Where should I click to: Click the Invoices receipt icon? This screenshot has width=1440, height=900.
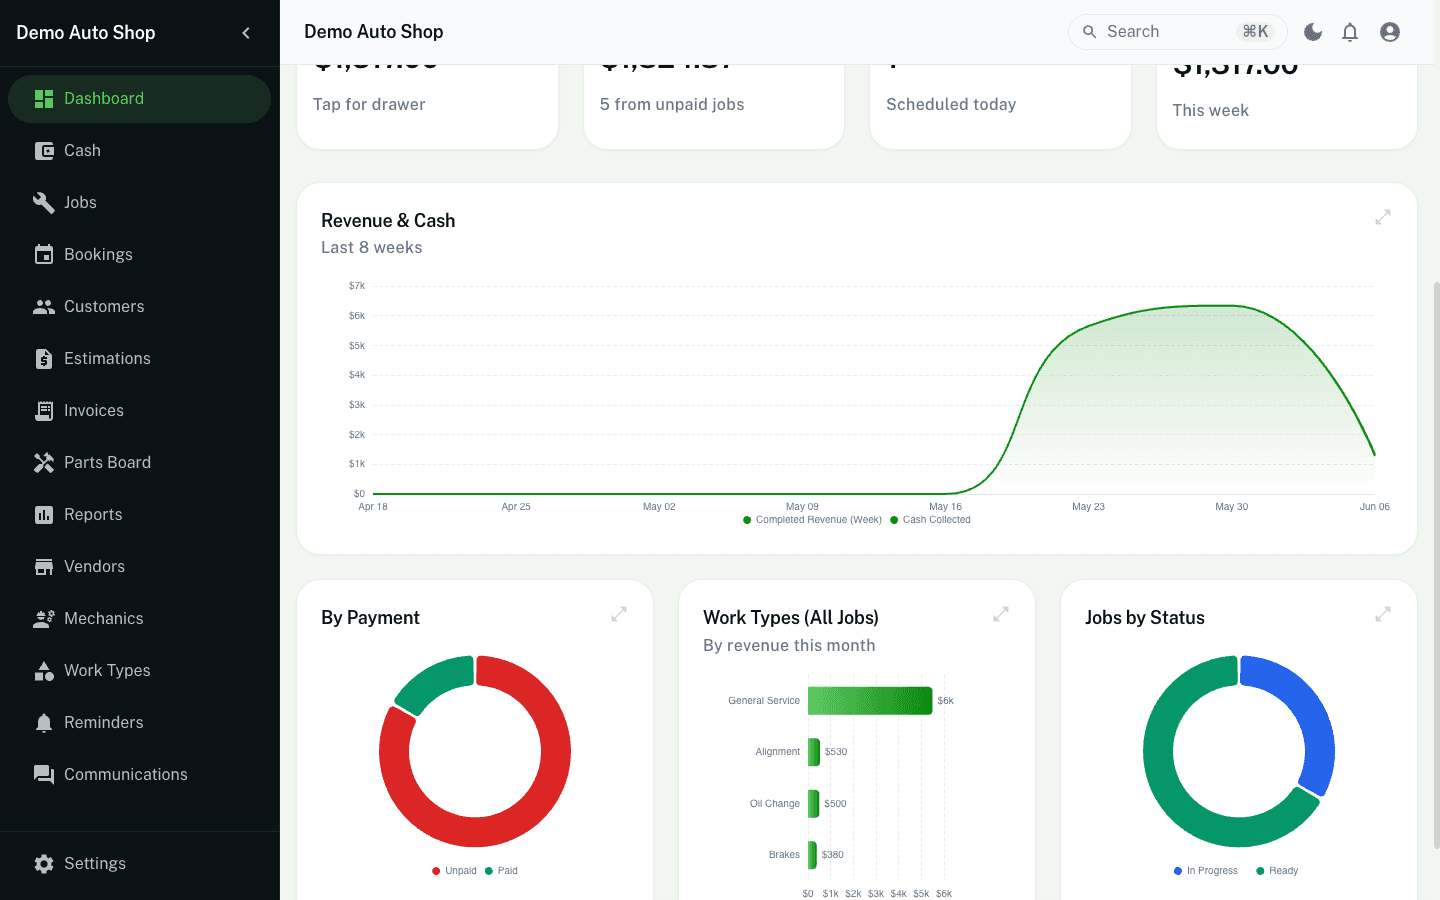(44, 410)
